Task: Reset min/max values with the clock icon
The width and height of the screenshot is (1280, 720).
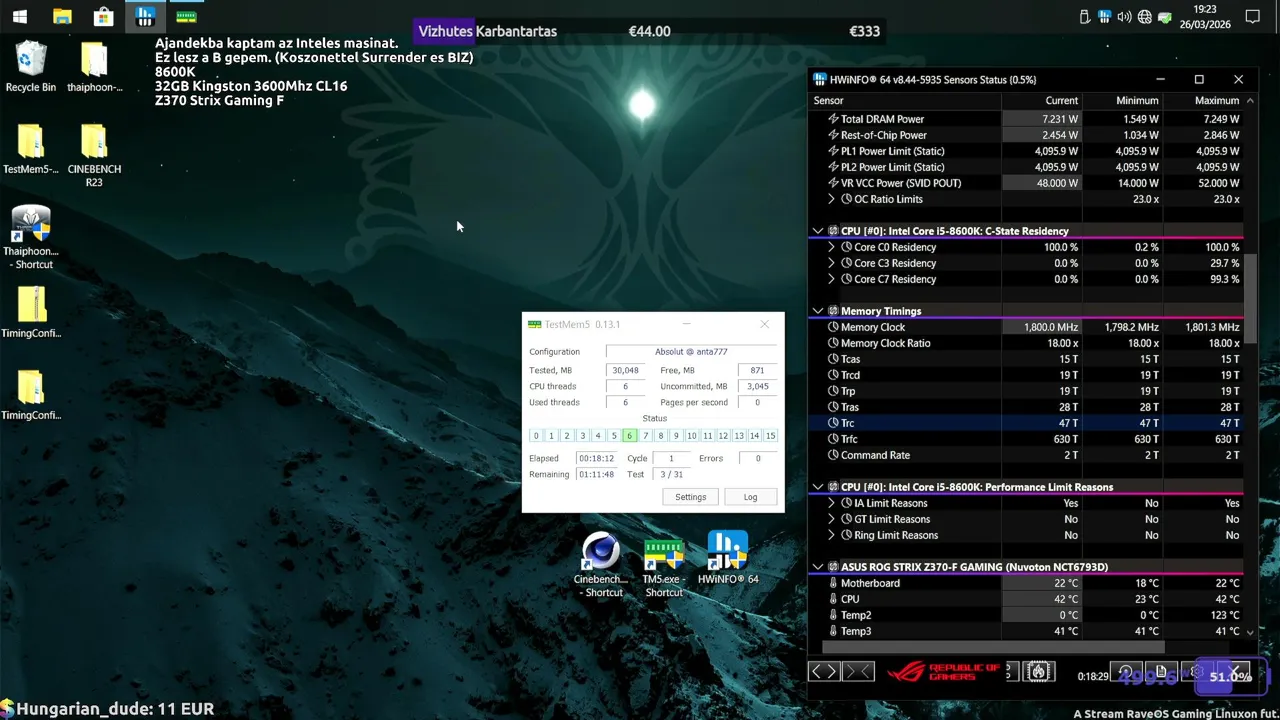Action: [1126, 672]
